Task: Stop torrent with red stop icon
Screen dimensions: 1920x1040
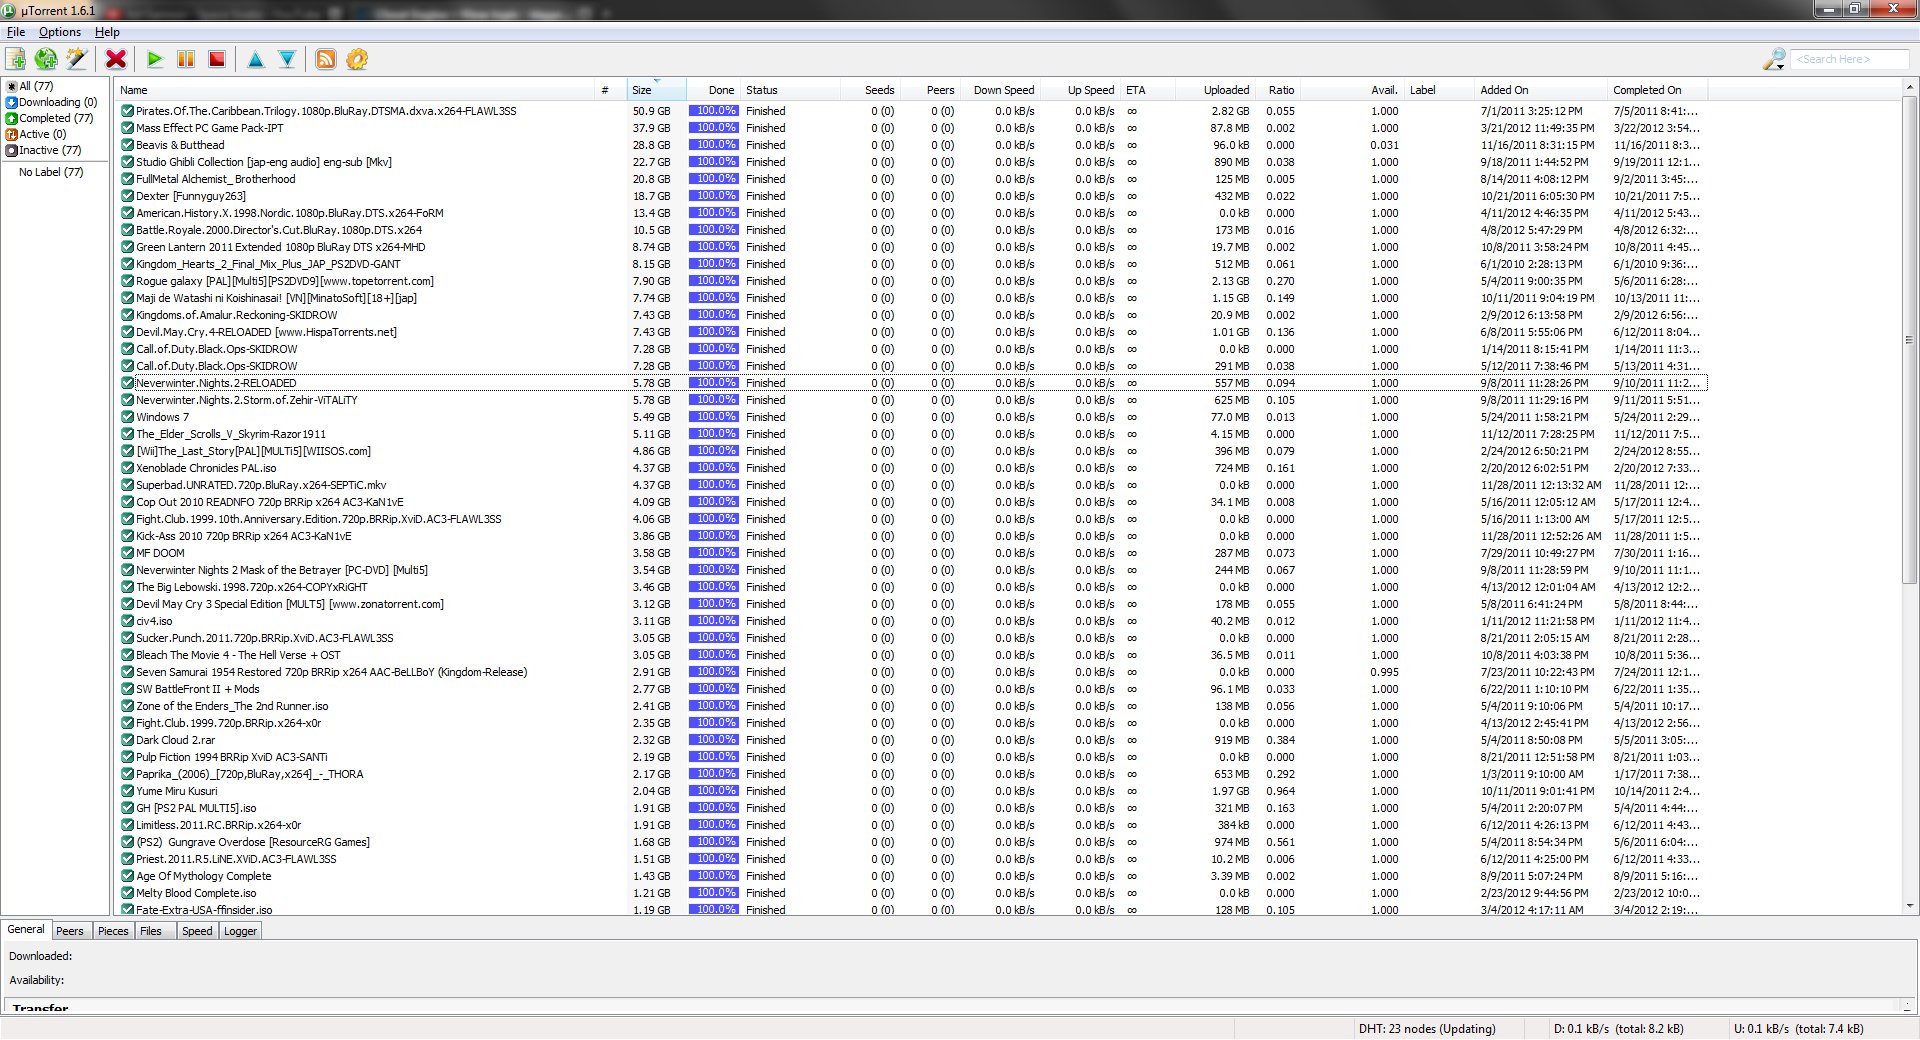Action: click(x=217, y=59)
